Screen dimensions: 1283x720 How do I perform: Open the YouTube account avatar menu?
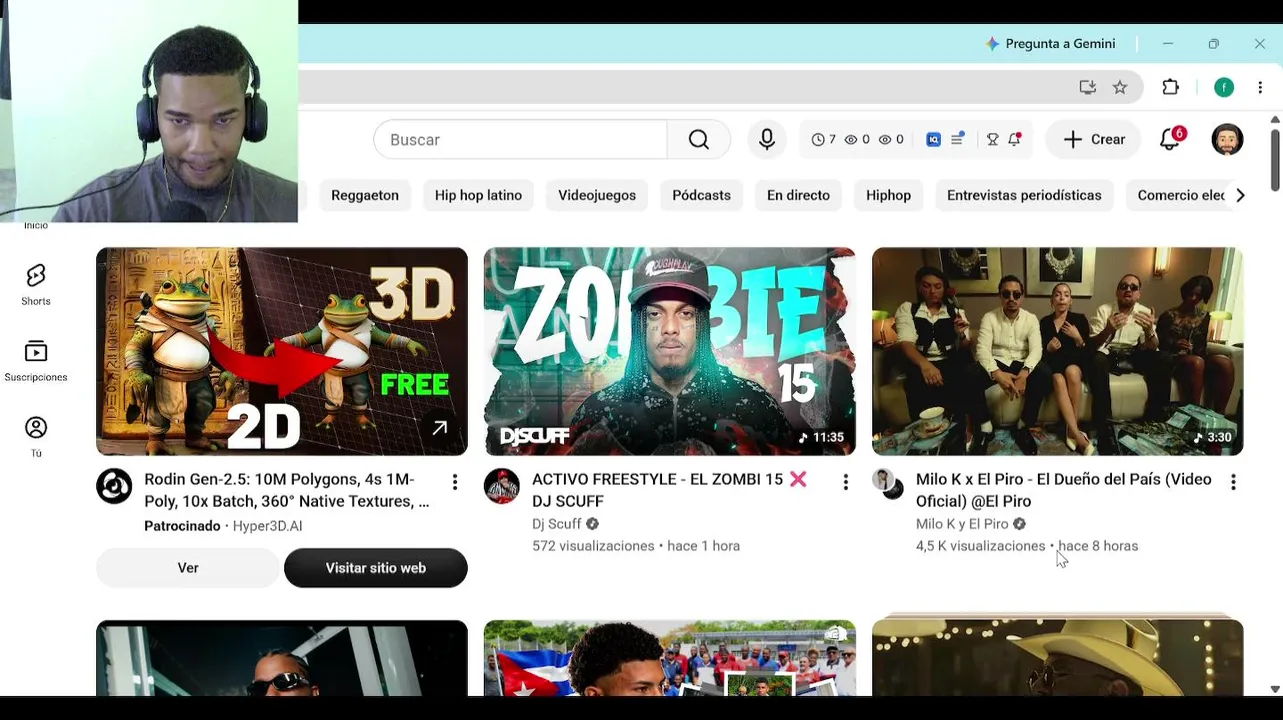1227,139
